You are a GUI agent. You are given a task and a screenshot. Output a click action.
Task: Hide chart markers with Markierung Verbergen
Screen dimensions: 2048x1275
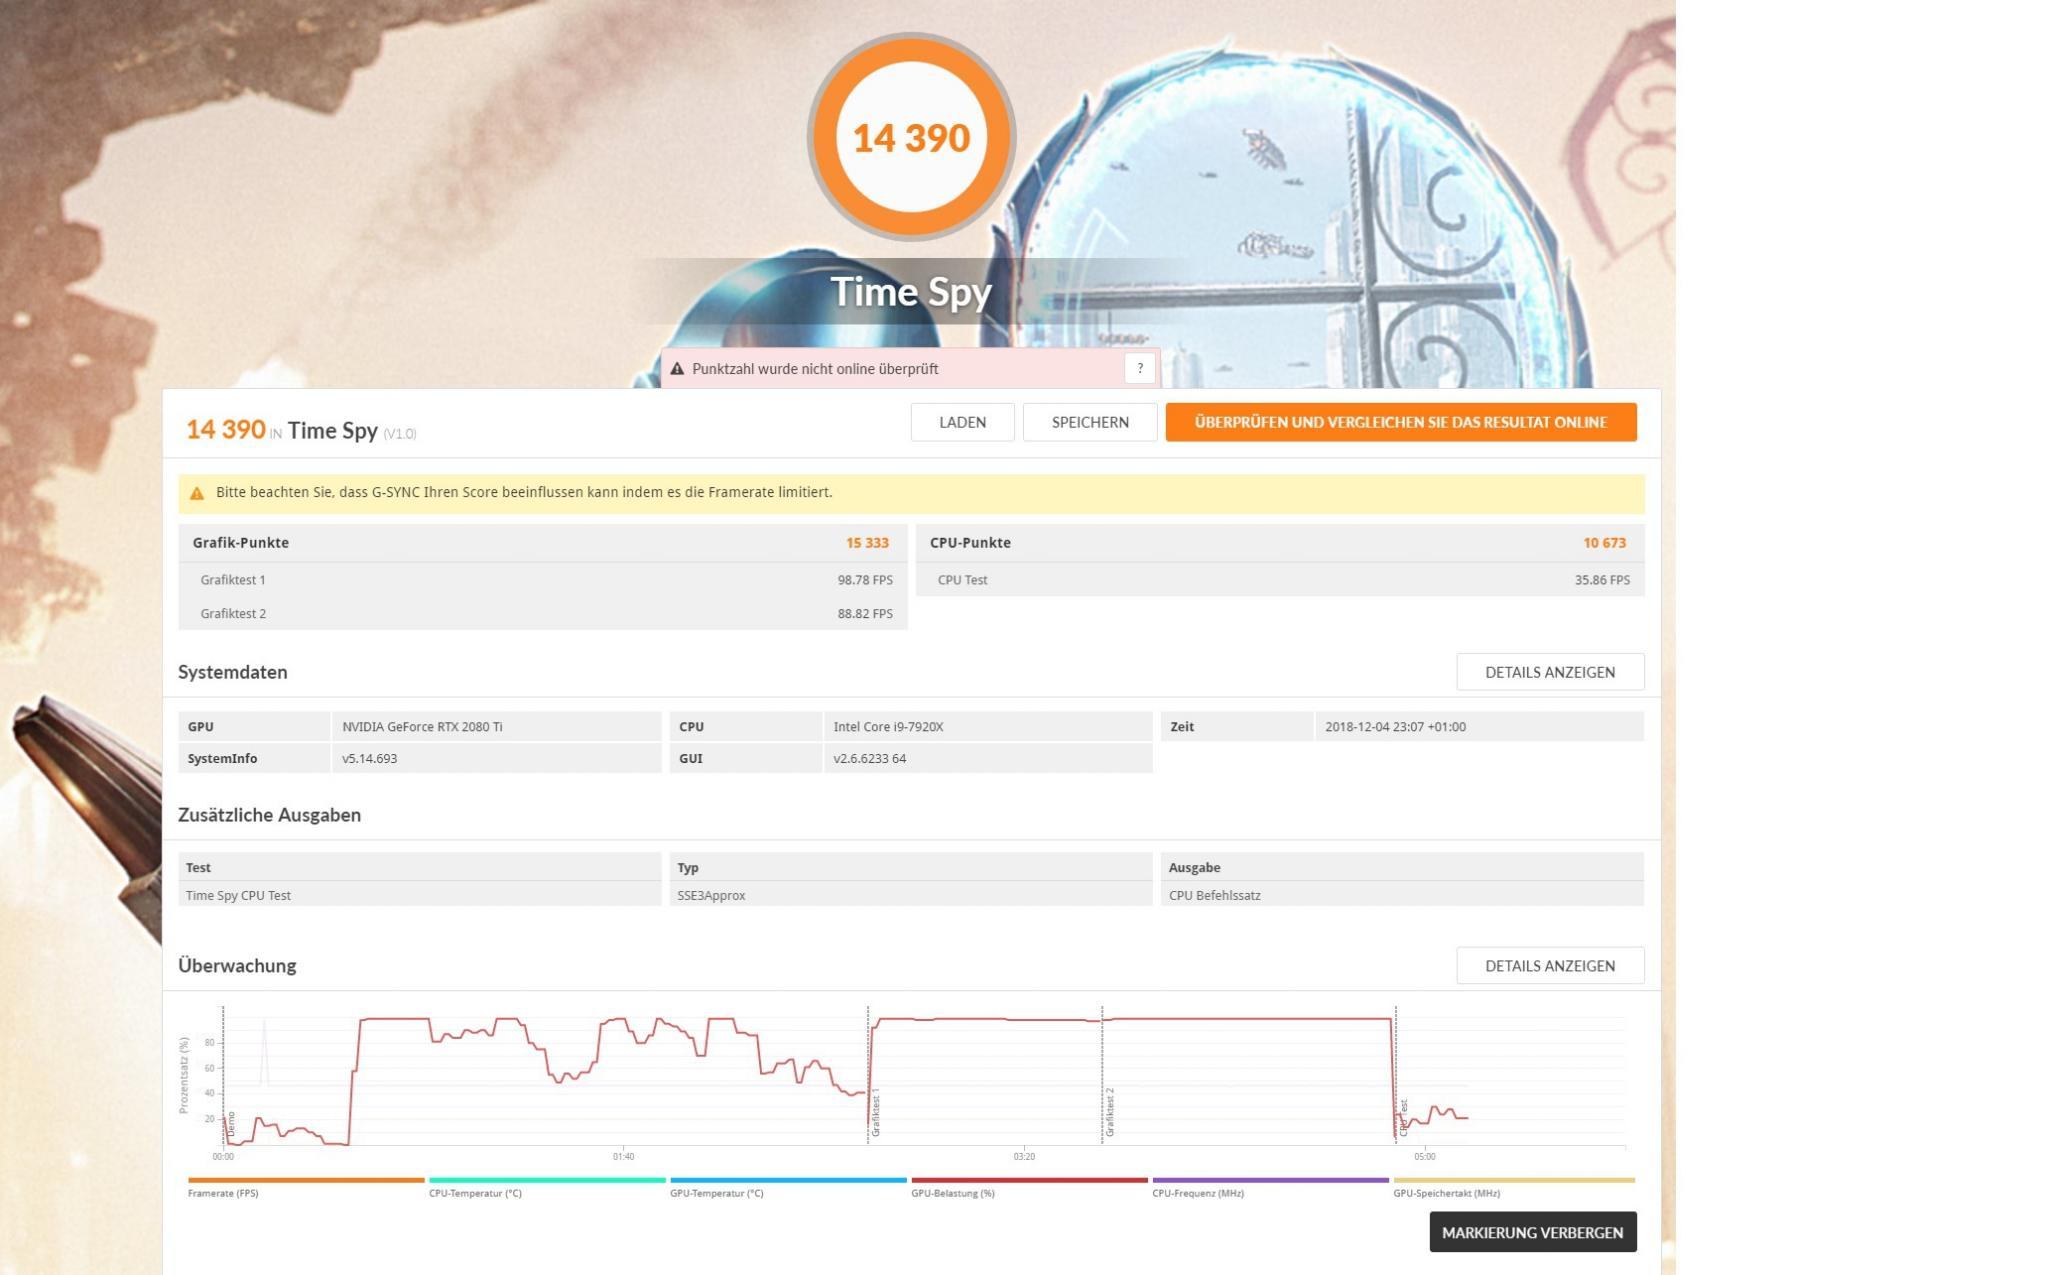click(x=1532, y=1232)
